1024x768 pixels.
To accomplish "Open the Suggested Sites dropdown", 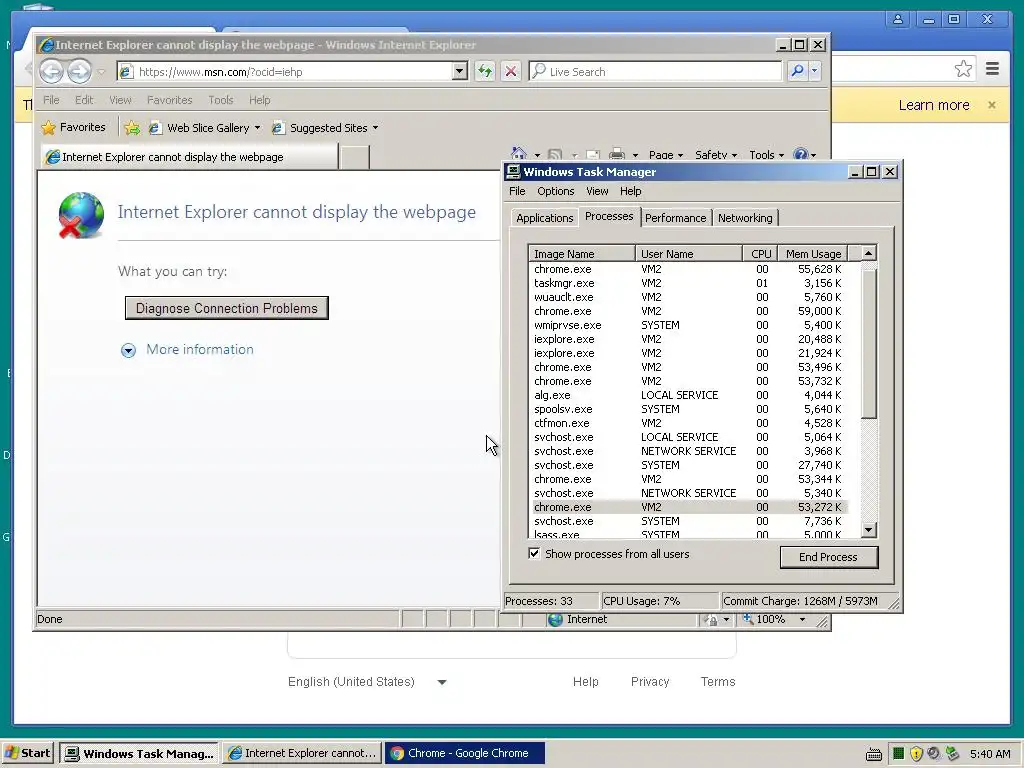I will (376, 128).
